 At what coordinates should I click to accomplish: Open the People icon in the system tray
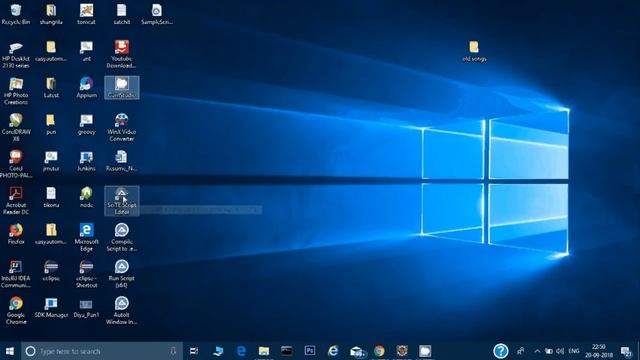[x=521, y=351]
